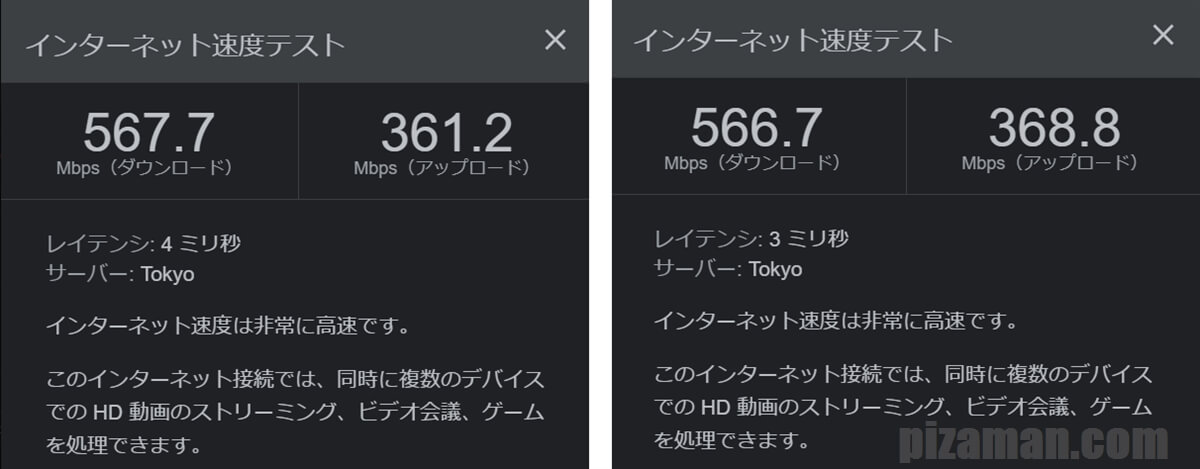Select the ダウンロード label under 566.7
This screenshot has height=469, width=1200.
(x=753, y=162)
